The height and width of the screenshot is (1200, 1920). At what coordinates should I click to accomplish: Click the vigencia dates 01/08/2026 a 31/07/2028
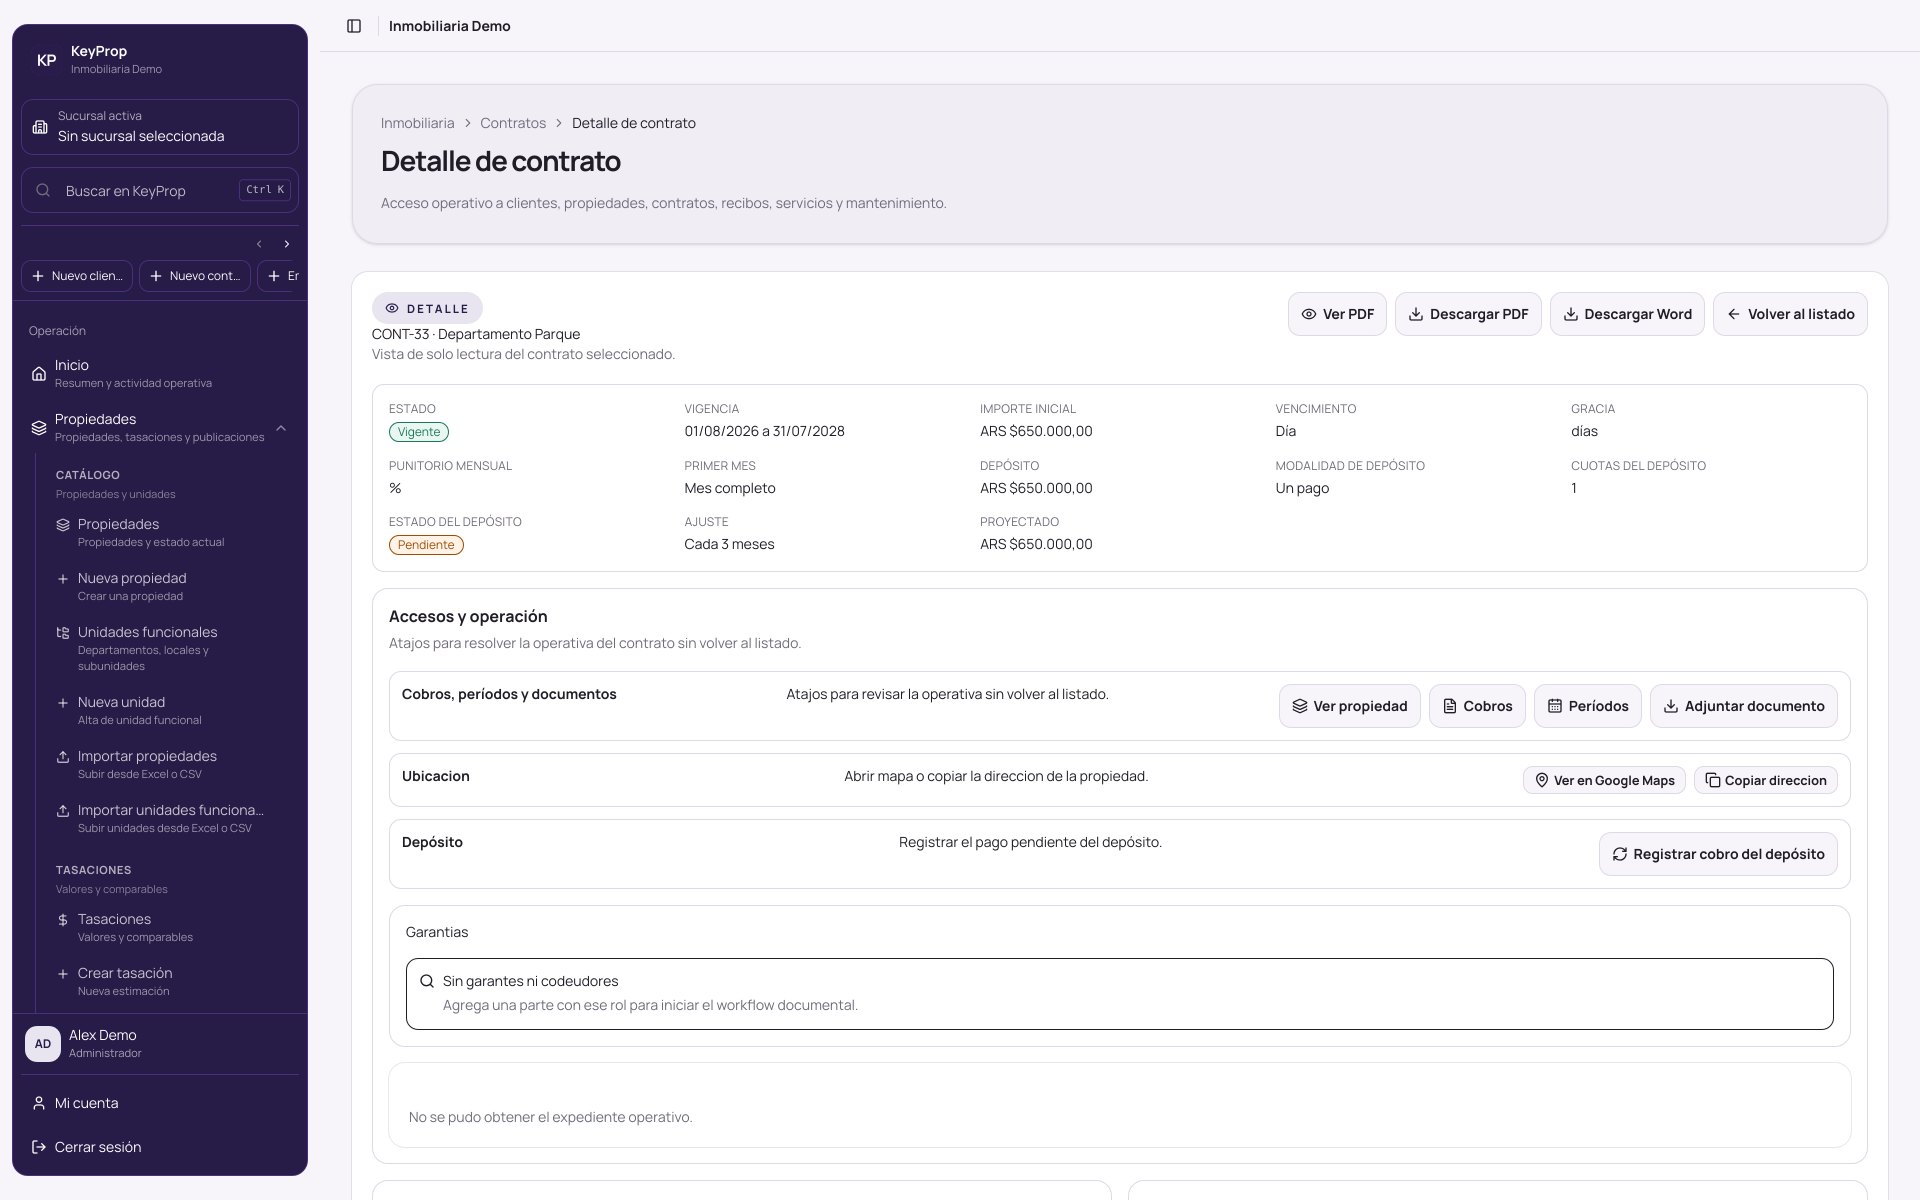click(x=764, y=432)
